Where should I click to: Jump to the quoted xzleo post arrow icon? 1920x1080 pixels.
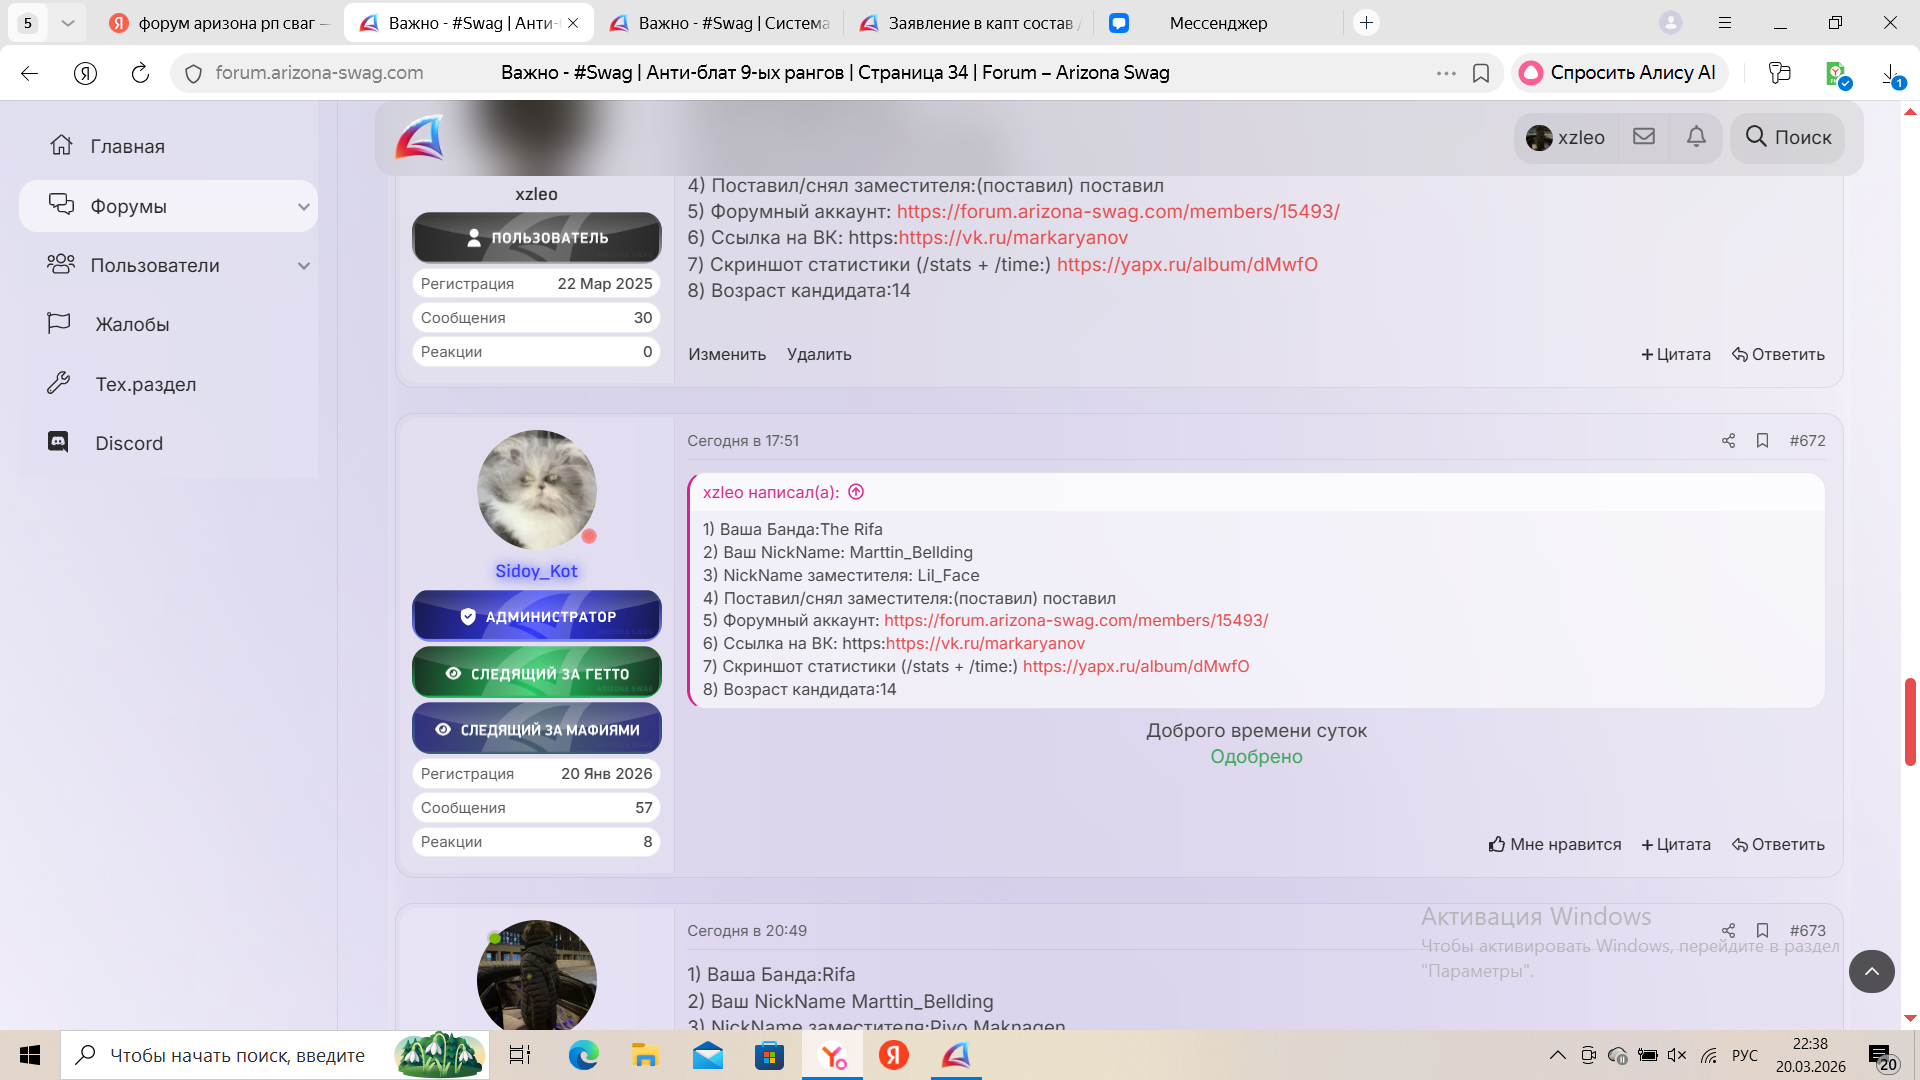(856, 492)
